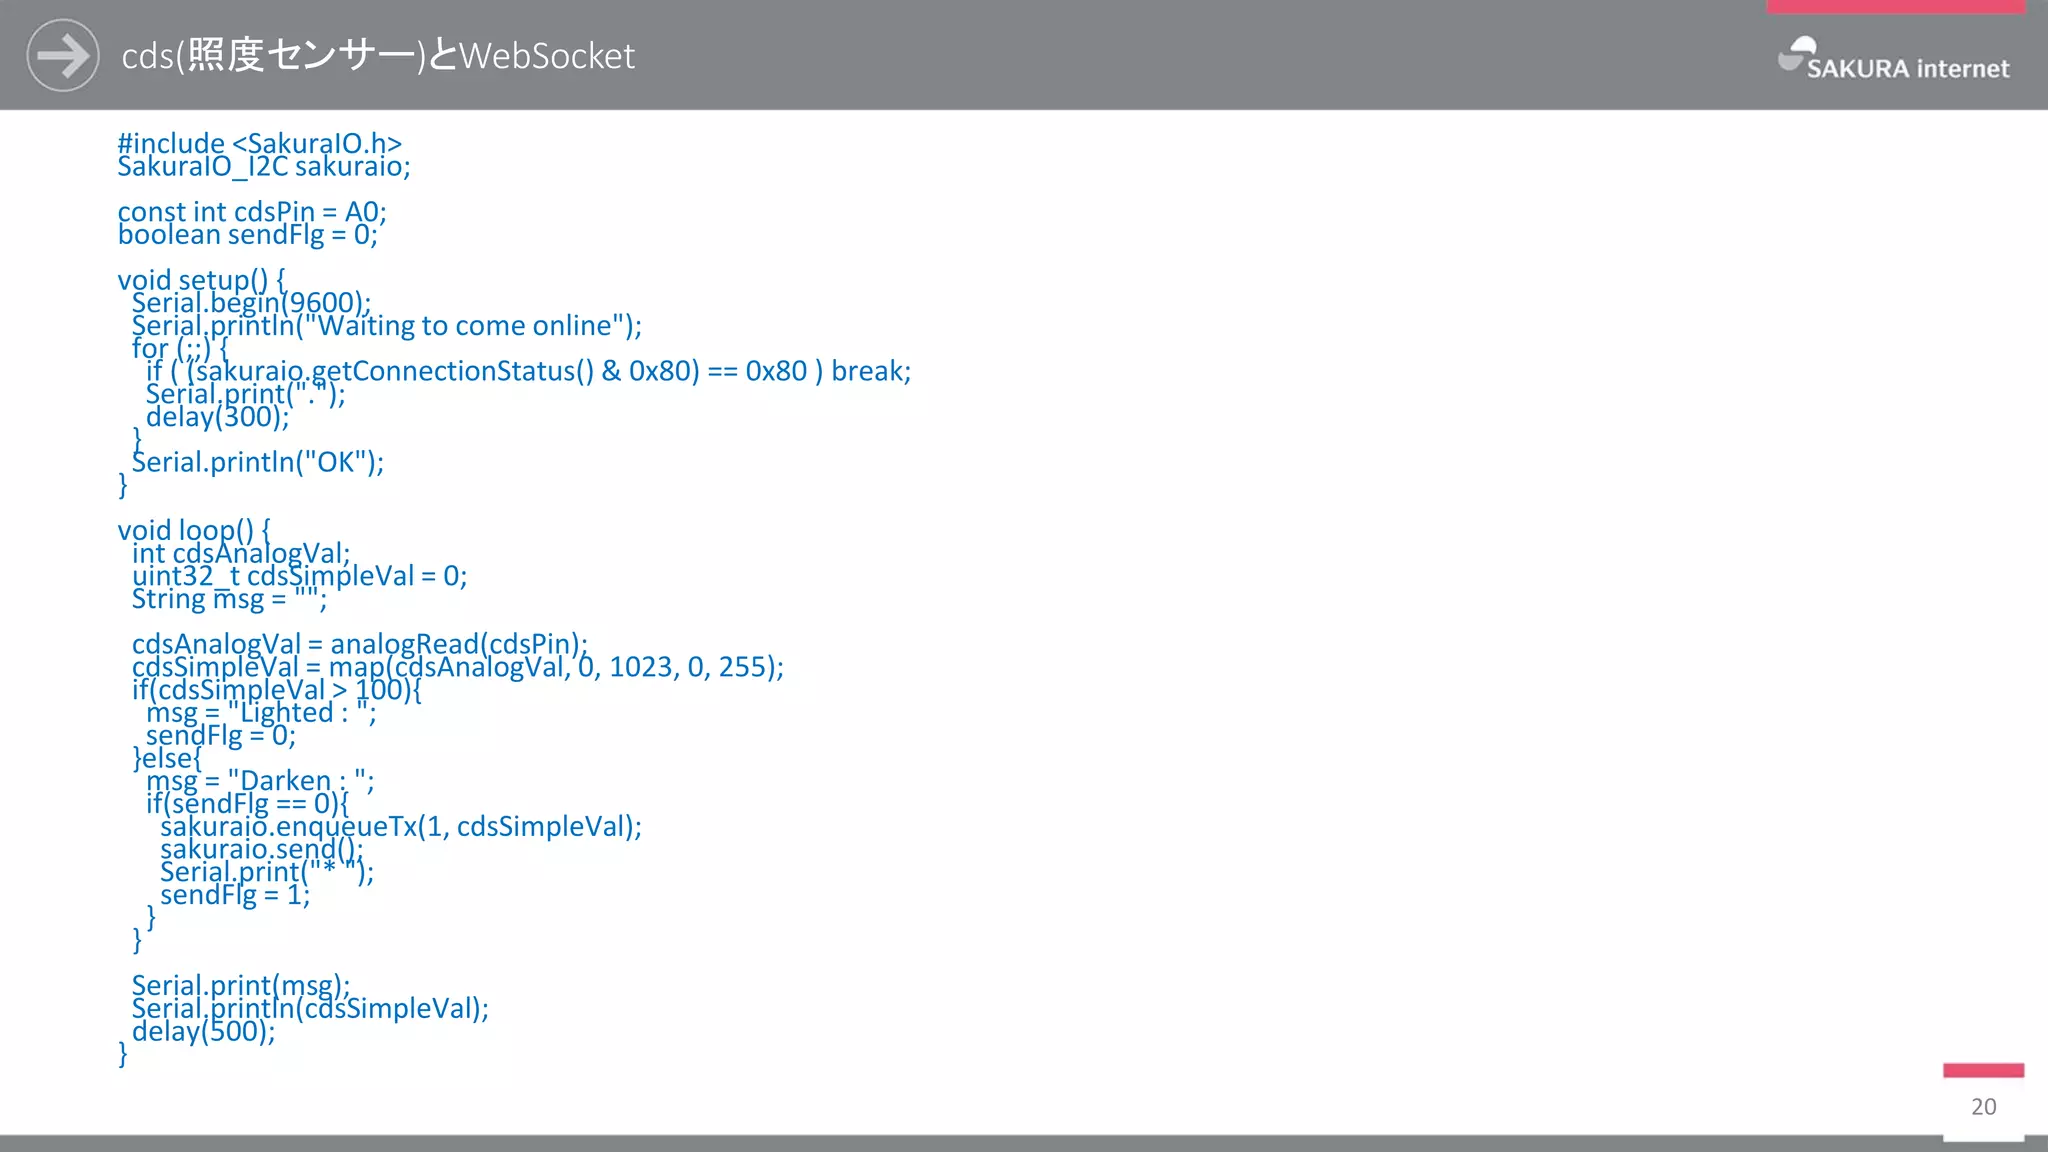Click the line 'msg = "Darken : ";'
The image size is (2048, 1152).
tap(260, 780)
